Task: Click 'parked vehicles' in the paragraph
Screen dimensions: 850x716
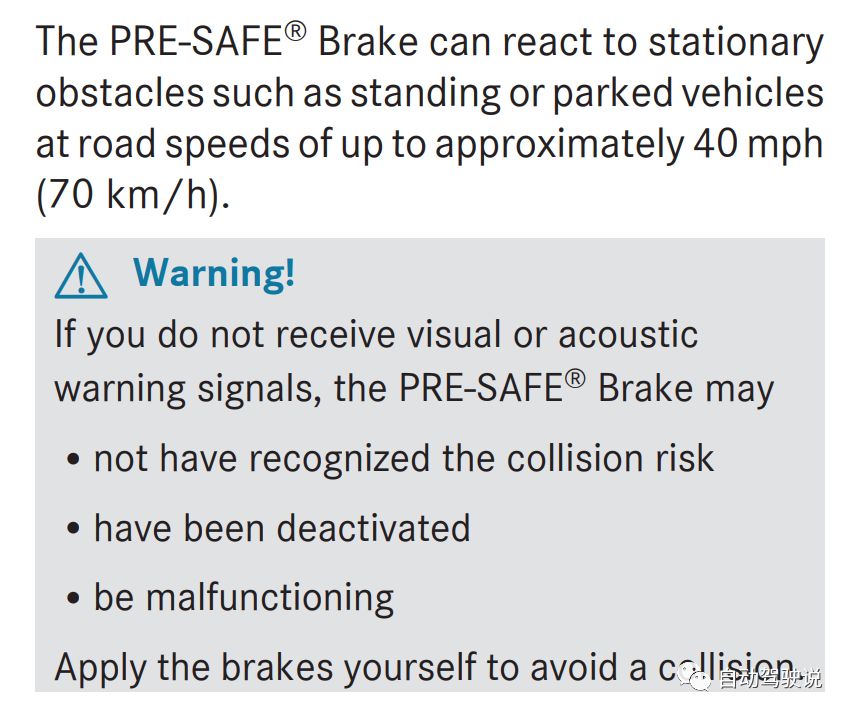Action: (688, 94)
